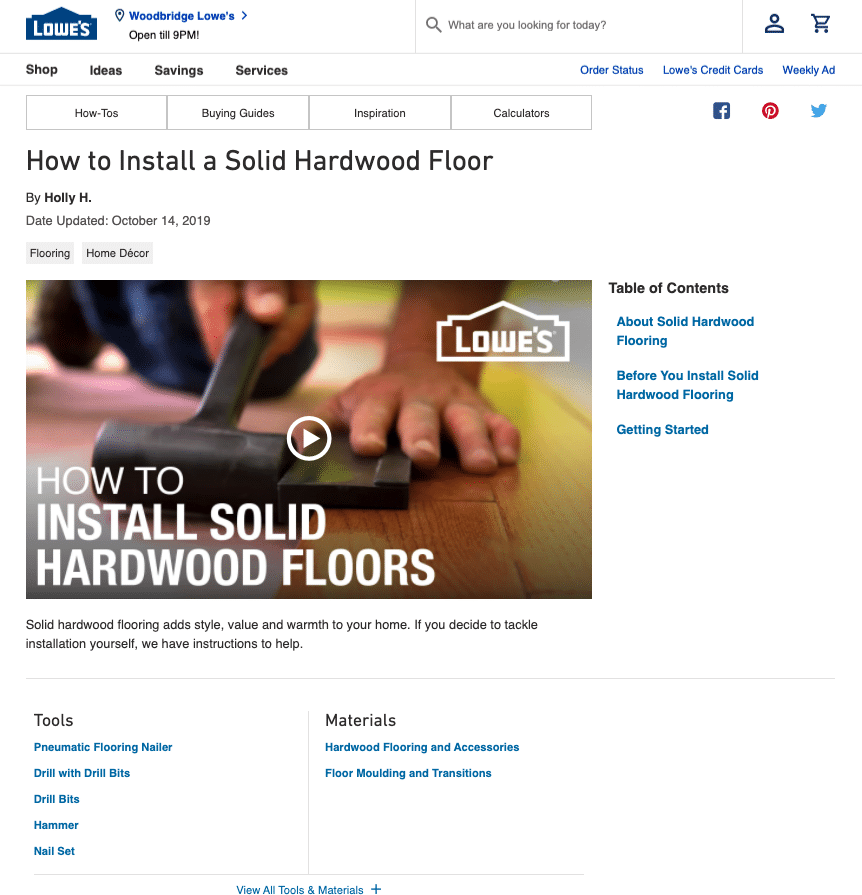Open Hardwood Flooring and Accessories link
The image size is (862, 895).
pyautogui.click(x=422, y=747)
